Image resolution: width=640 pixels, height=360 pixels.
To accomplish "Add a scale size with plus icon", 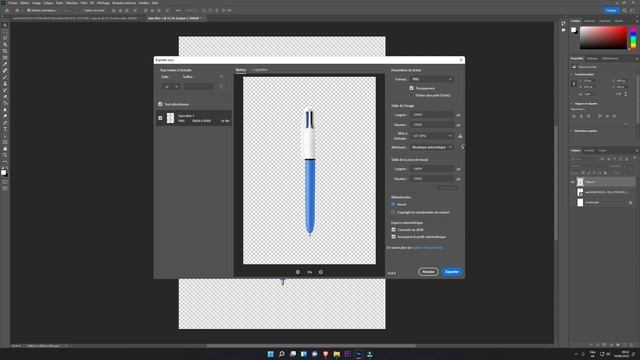I will coord(222,77).
